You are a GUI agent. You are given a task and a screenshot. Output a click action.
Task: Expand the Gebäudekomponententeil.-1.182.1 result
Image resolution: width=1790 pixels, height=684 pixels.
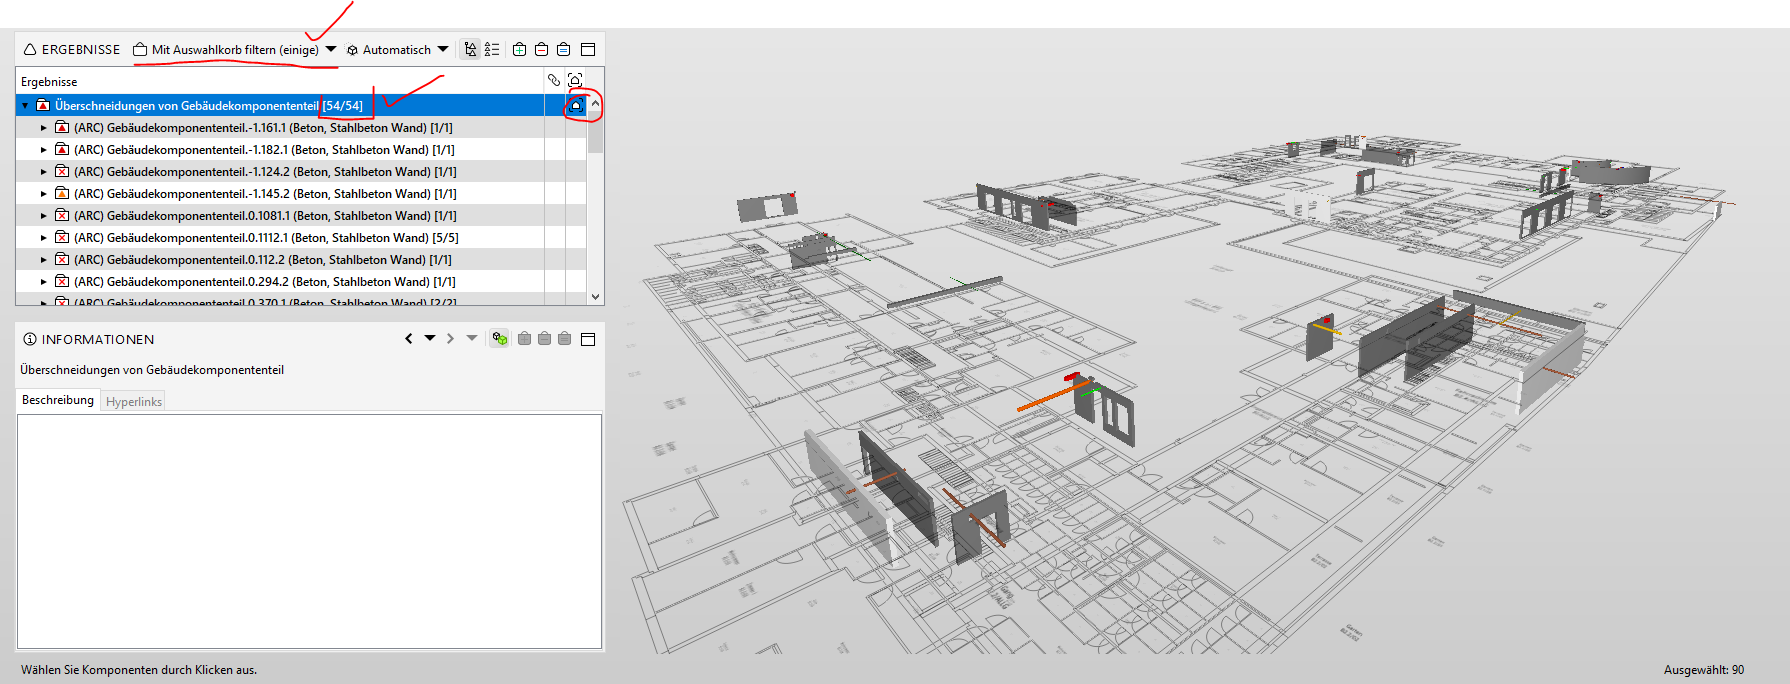pyautogui.click(x=43, y=150)
